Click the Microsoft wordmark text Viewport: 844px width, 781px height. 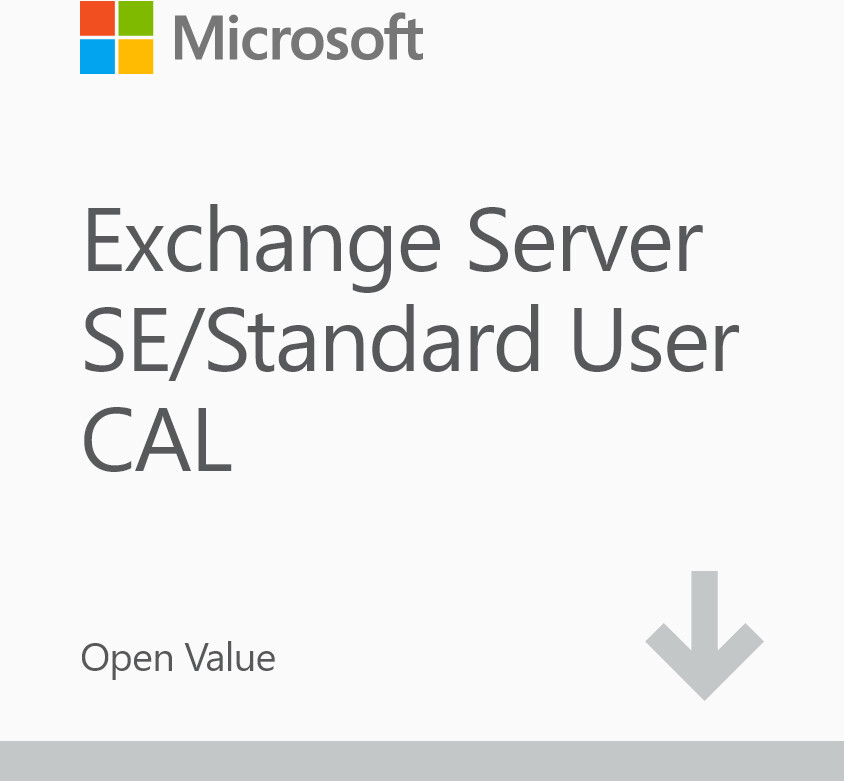click(x=298, y=38)
